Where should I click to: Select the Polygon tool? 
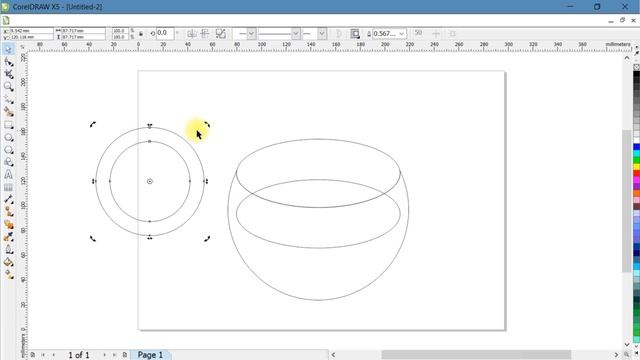[x=8, y=150]
